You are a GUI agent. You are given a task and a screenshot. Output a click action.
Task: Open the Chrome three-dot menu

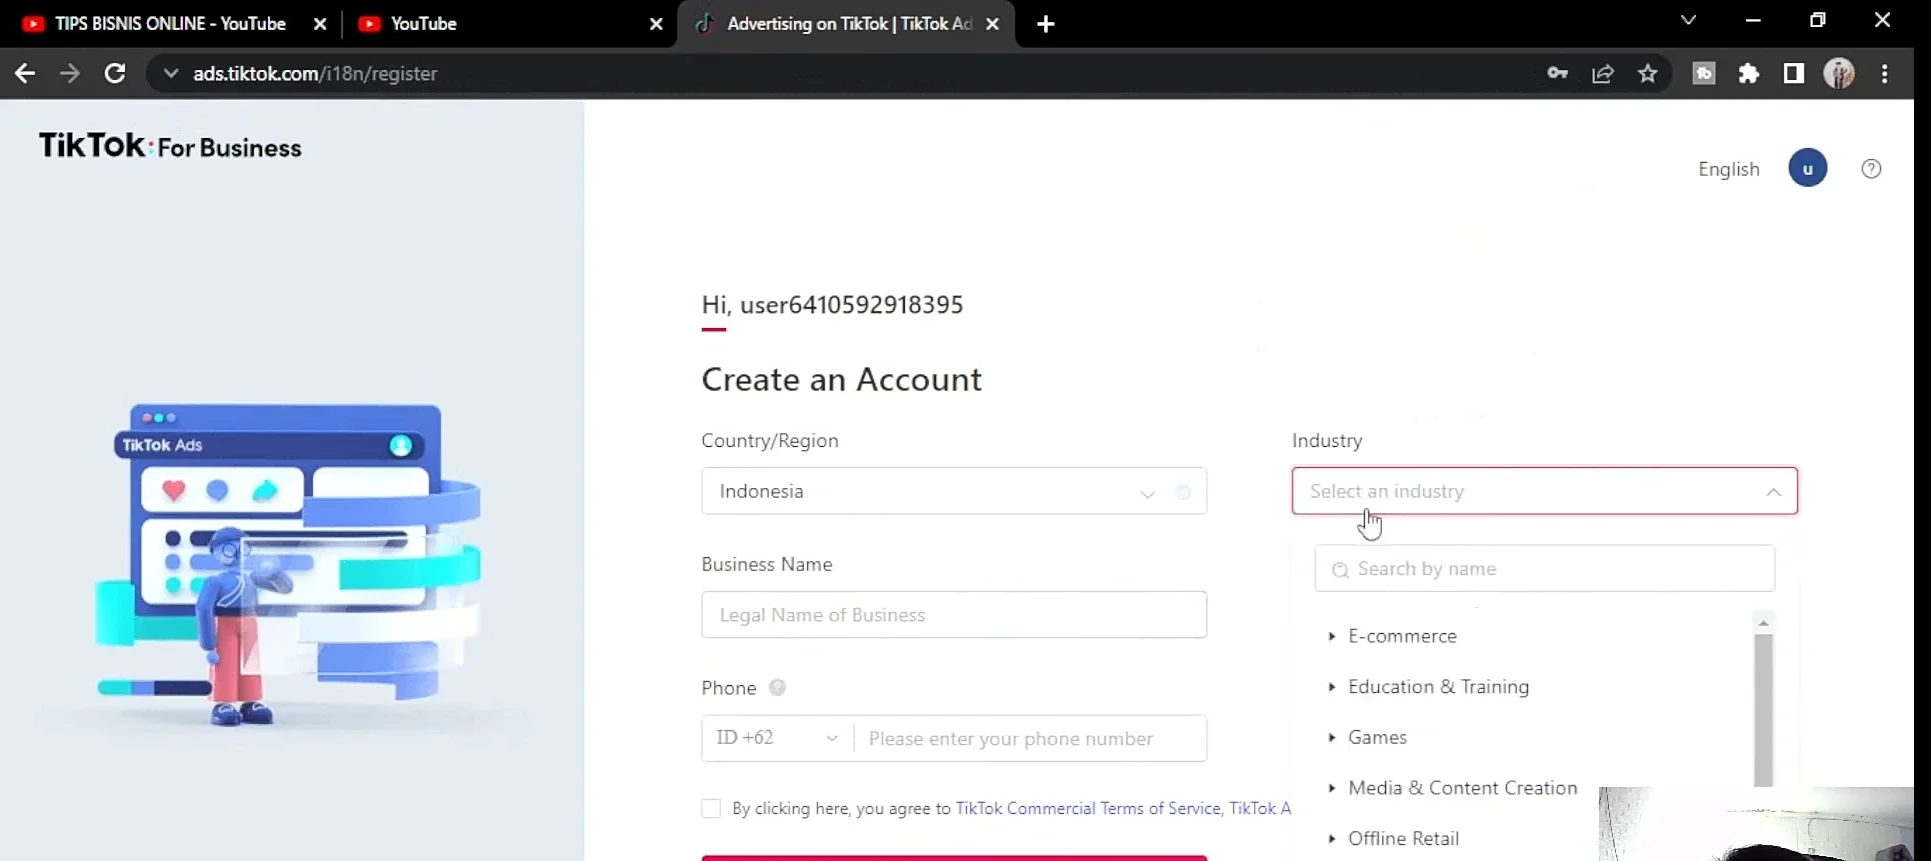(x=1885, y=73)
